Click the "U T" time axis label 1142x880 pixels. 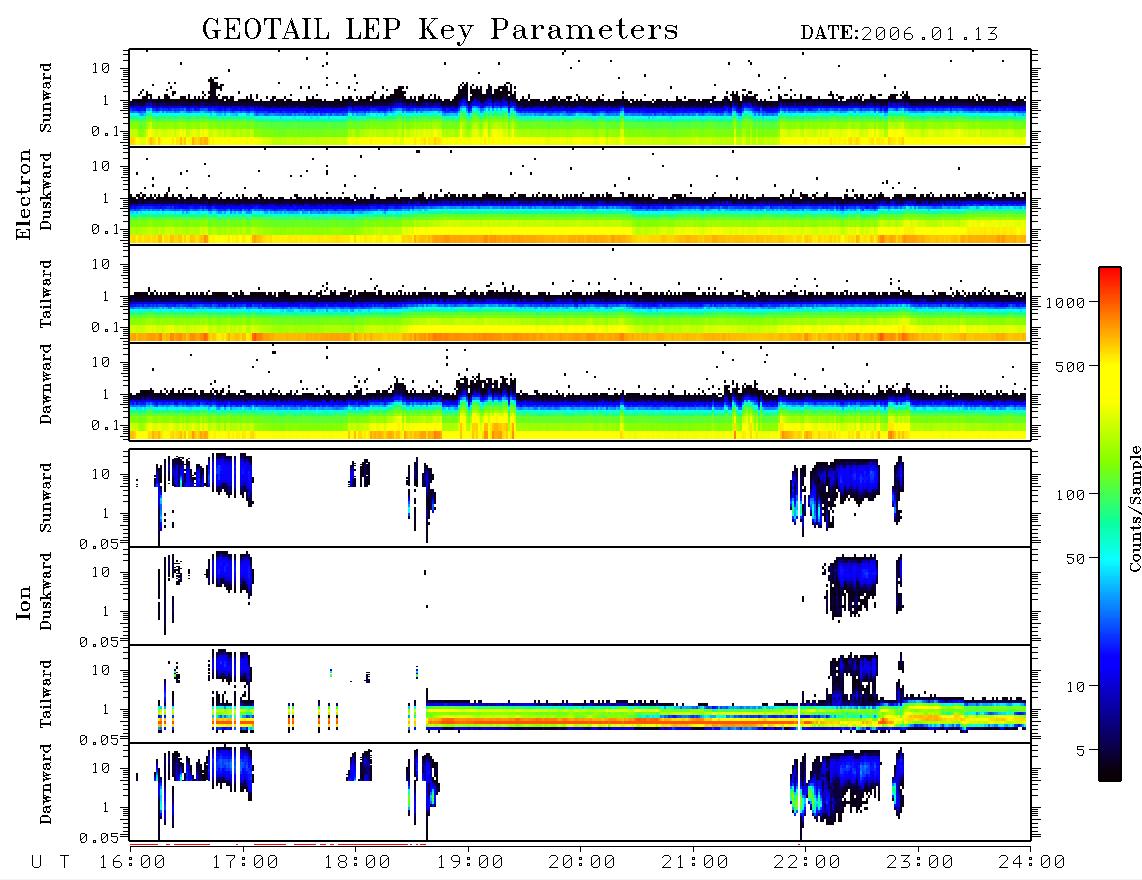[x=50, y=863]
